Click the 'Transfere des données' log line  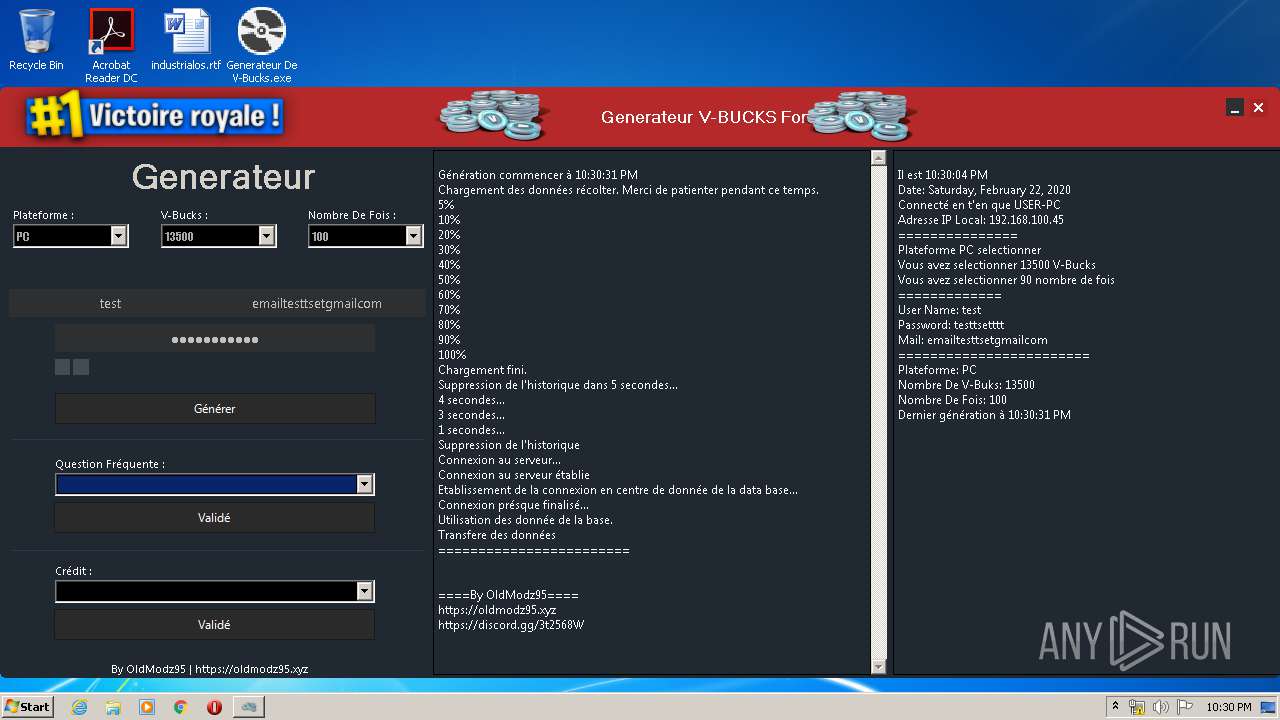(497, 535)
